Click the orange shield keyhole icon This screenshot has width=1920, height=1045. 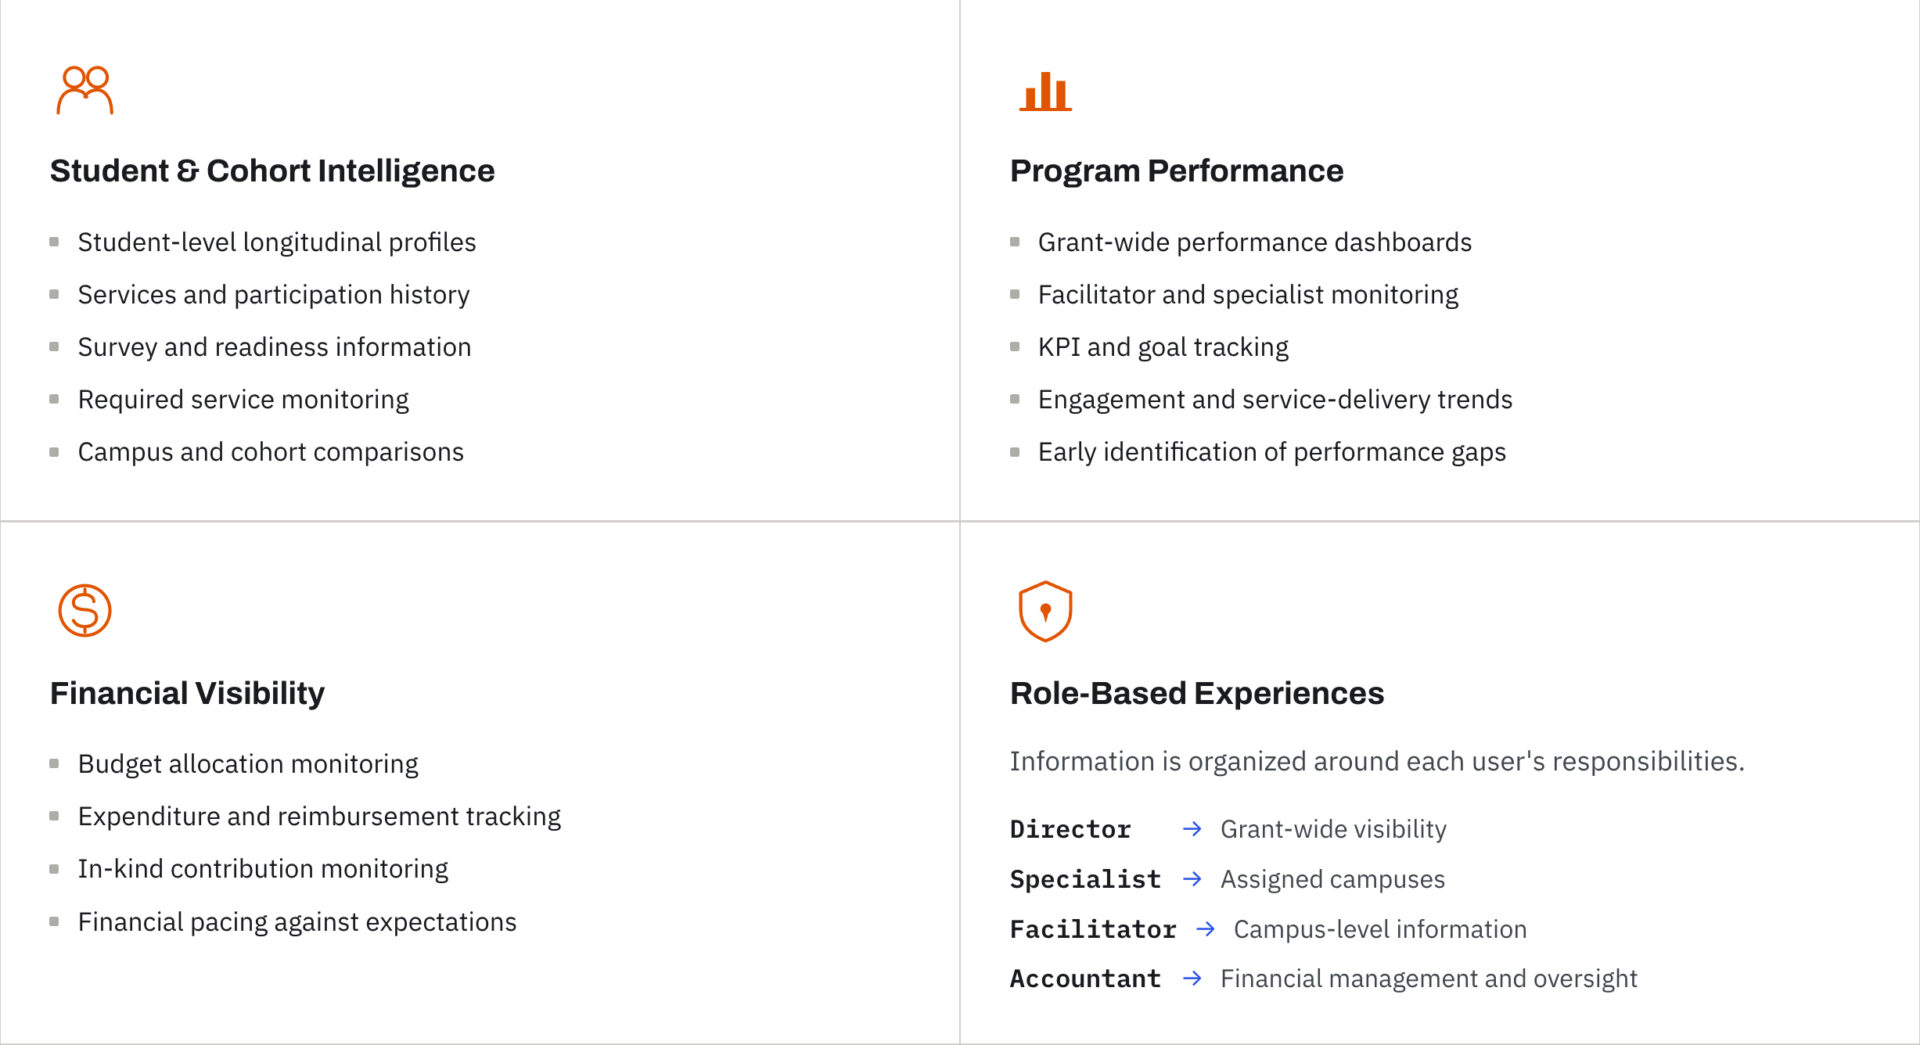click(x=1045, y=611)
